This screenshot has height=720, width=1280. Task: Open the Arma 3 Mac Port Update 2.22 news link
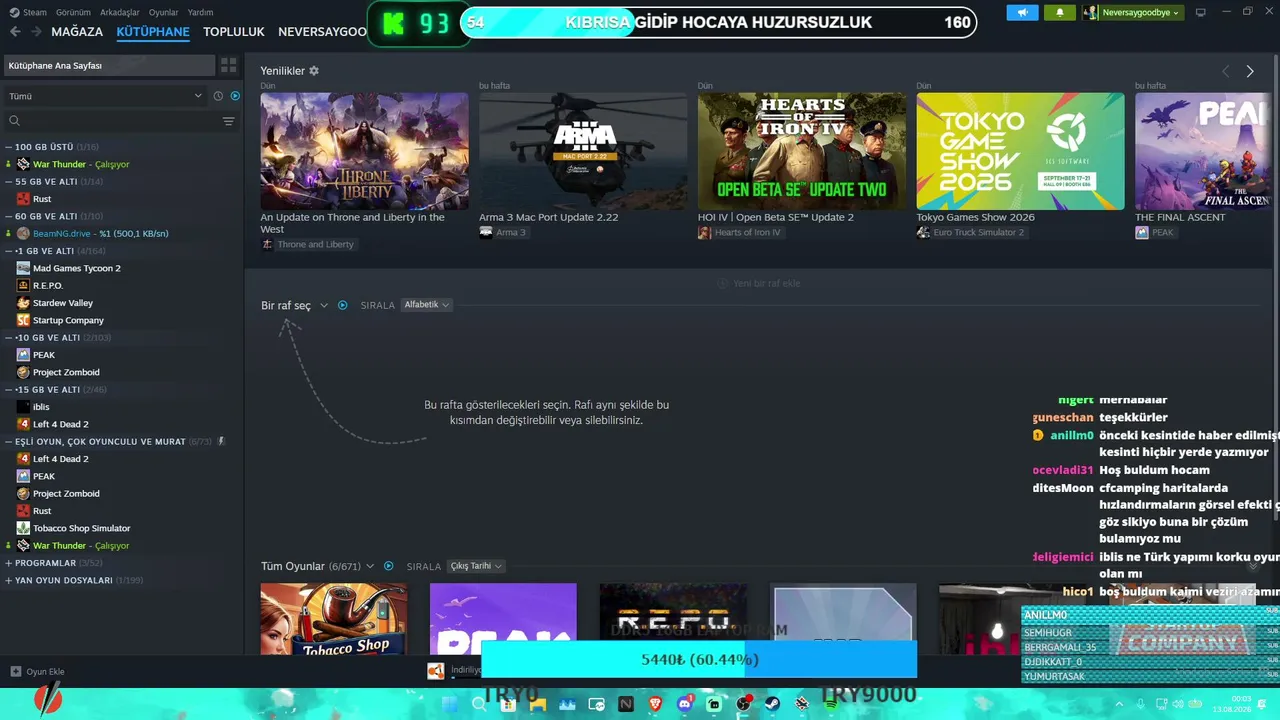(x=548, y=217)
